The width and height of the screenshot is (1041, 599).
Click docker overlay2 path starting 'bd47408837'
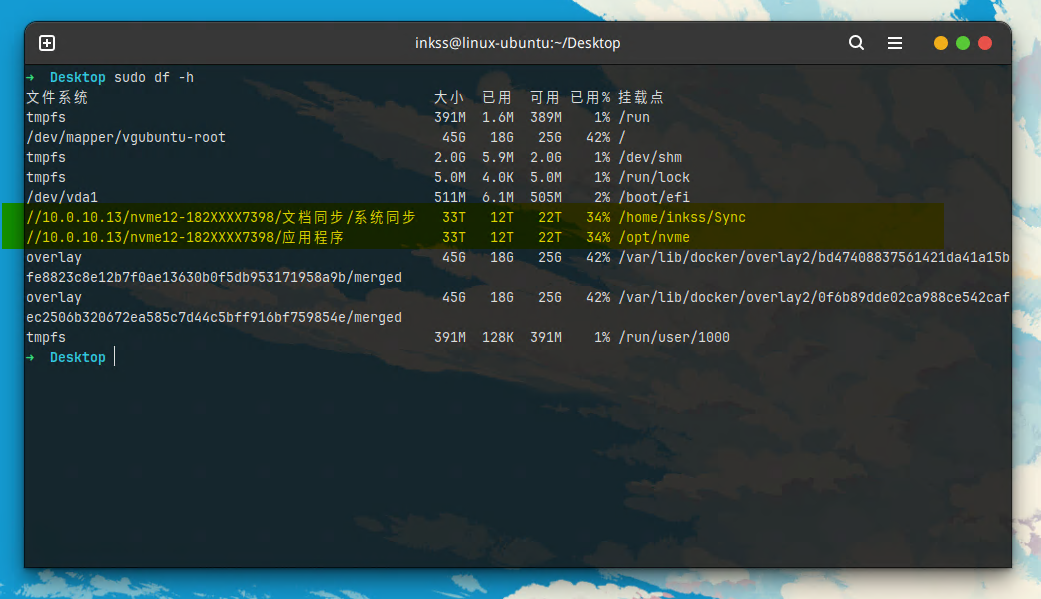(x=814, y=257)
